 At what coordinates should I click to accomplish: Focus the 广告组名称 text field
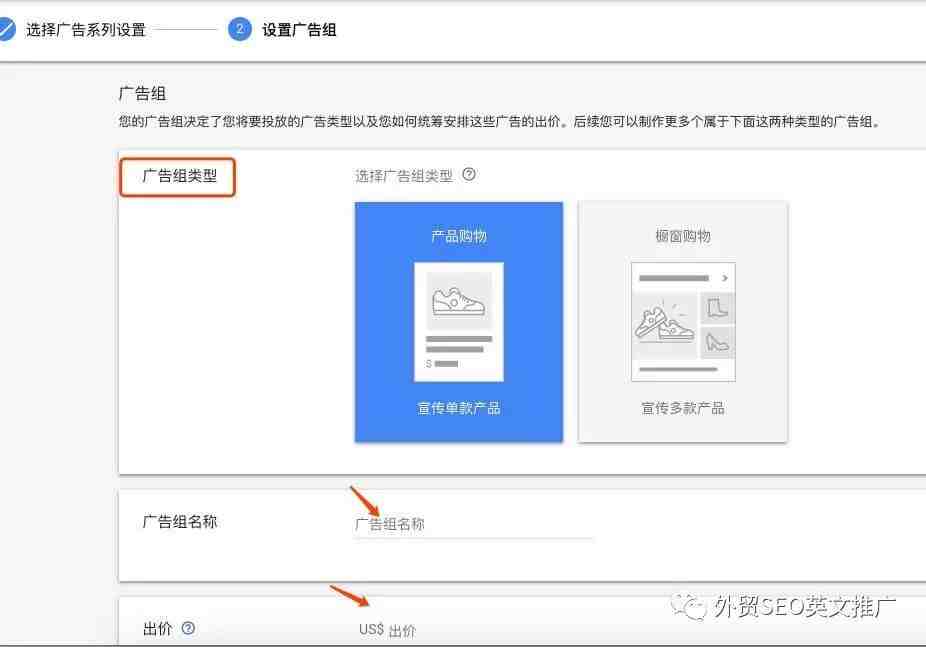point(474,524)
